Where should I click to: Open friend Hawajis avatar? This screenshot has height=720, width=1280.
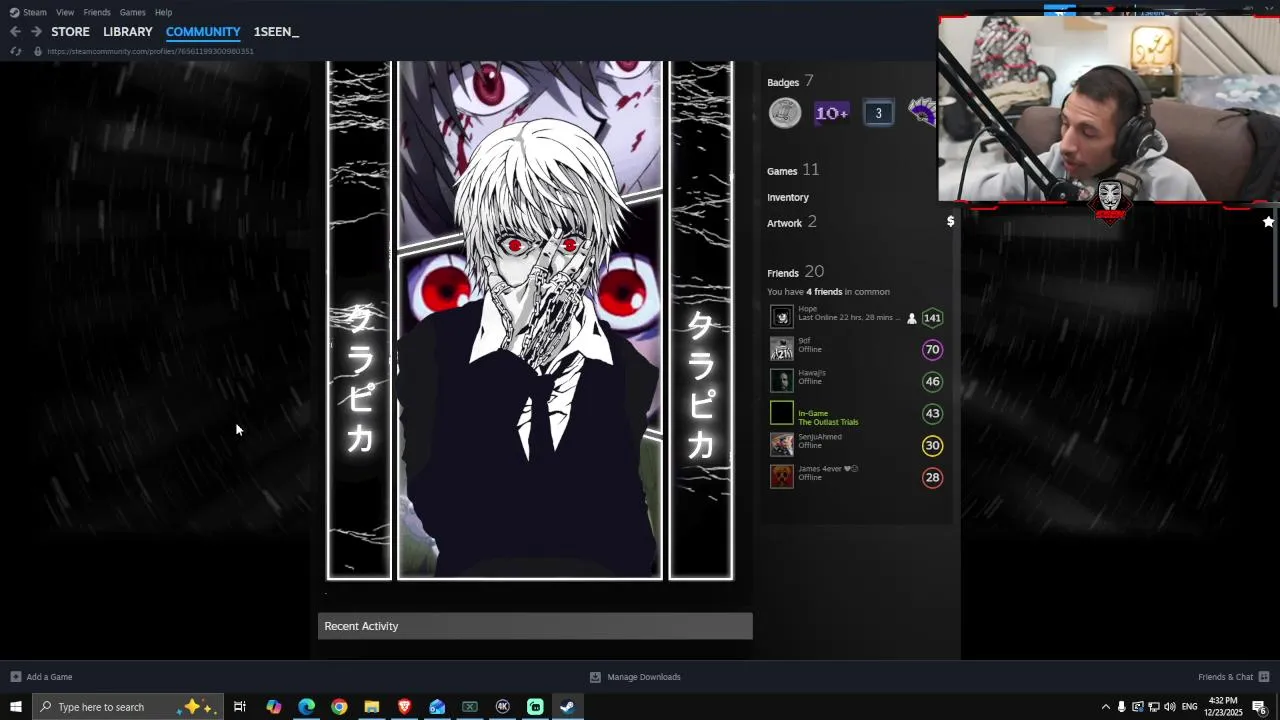782,381
